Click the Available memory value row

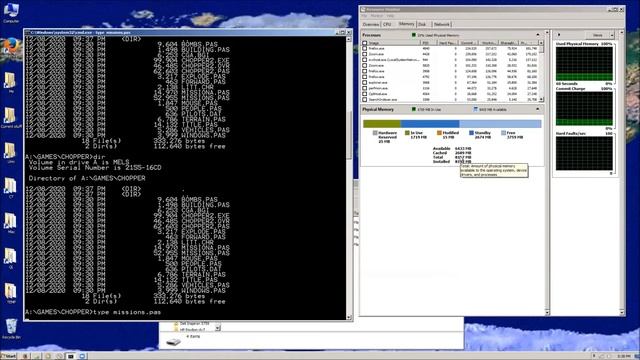point(452,149)
